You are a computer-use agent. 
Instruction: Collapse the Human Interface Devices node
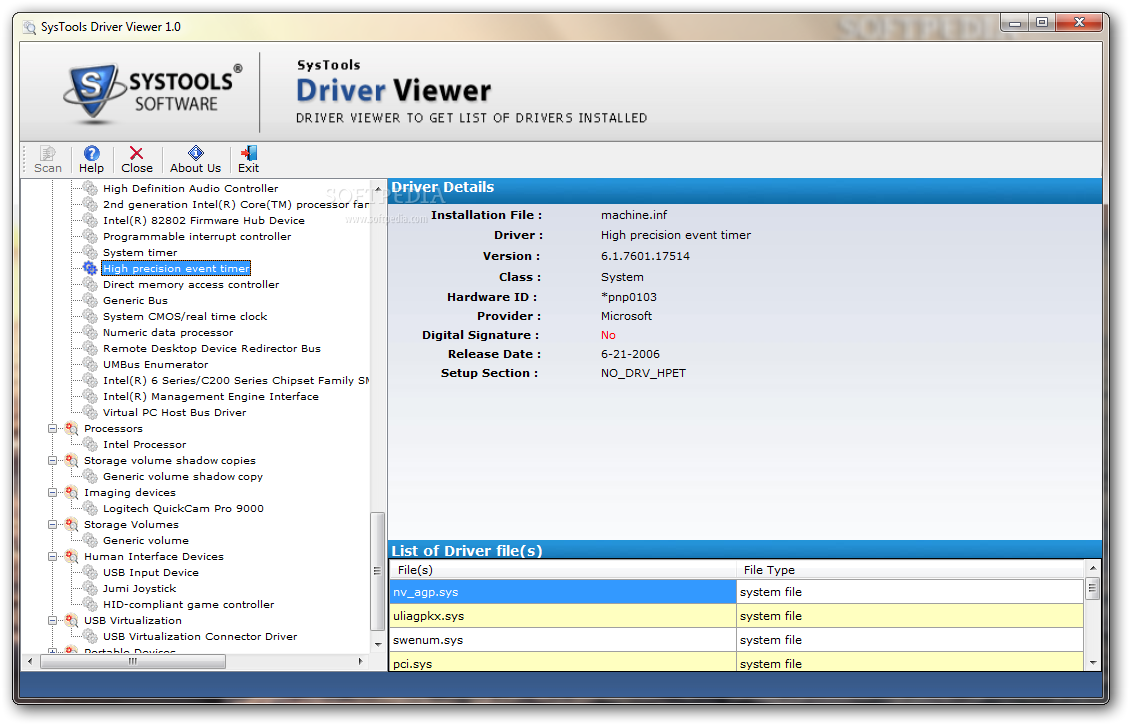53,556
